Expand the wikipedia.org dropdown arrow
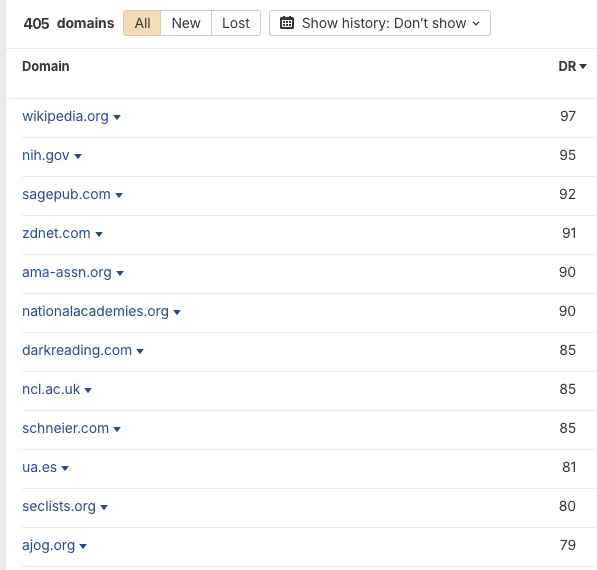This screenshot has width=597, height=570. (x=117, y=117)
